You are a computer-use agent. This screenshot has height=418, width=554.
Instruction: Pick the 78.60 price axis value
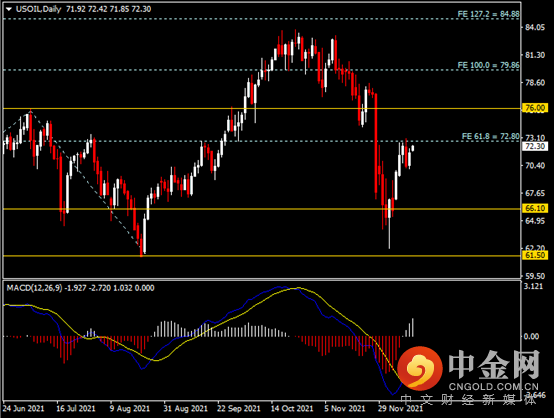[x=535, y=83]
